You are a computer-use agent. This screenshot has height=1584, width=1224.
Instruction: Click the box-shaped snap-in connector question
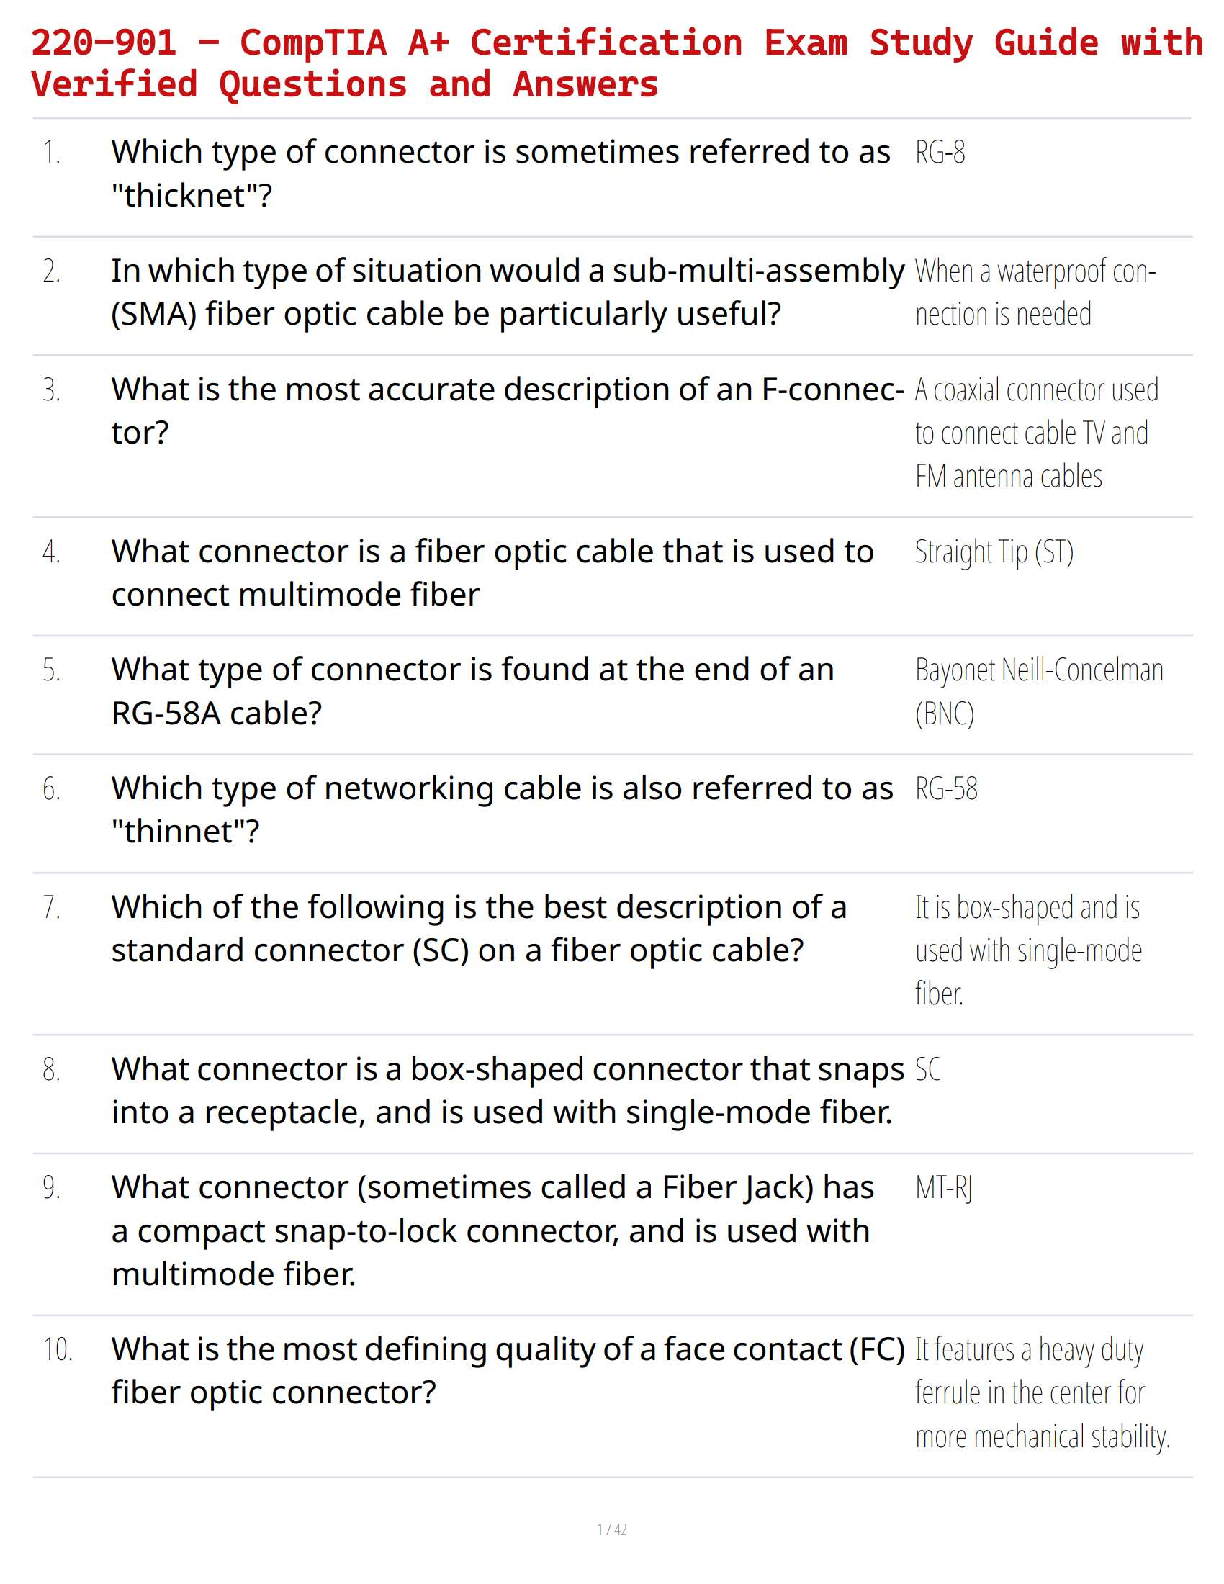tap(507, 1090)
